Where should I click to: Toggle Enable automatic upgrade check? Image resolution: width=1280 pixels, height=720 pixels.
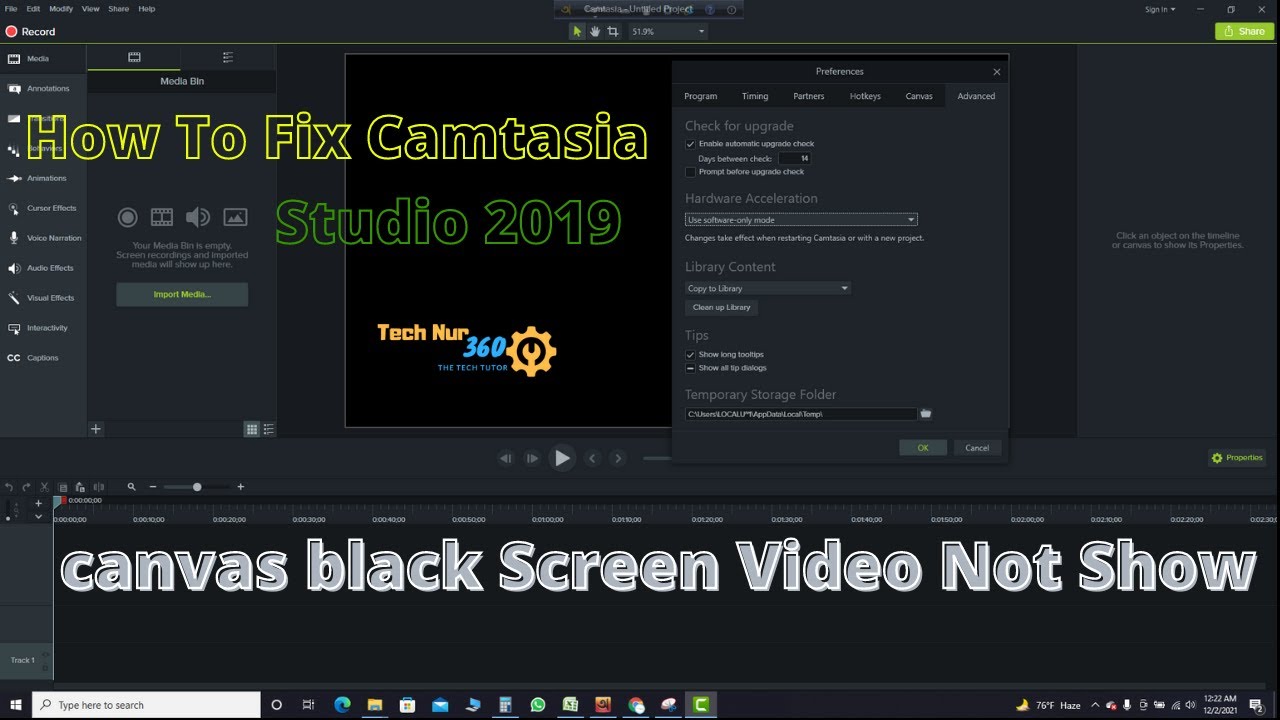690,144
